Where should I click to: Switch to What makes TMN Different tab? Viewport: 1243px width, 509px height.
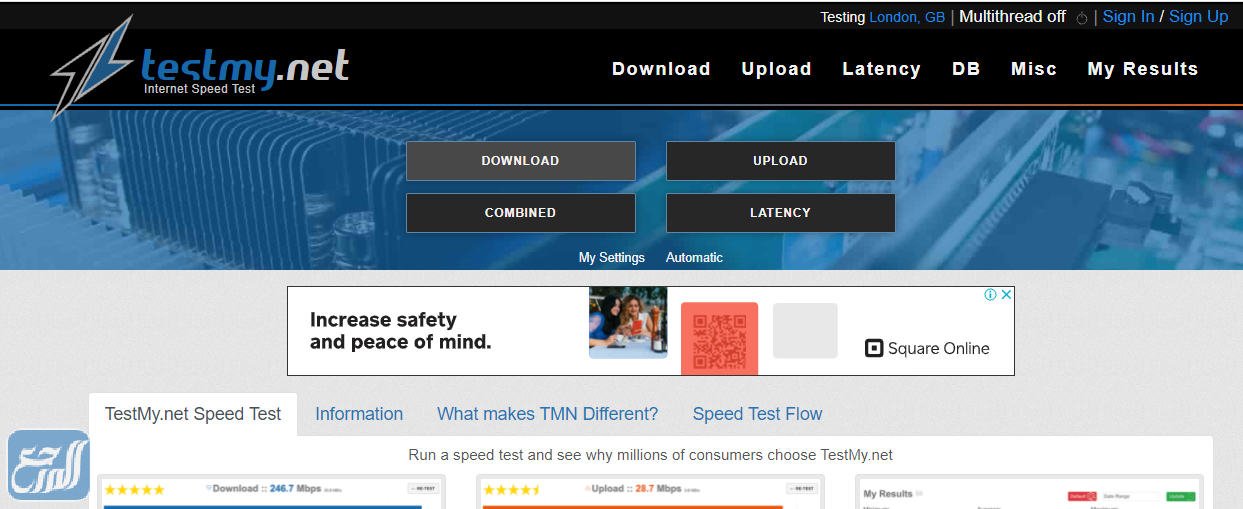pos(548,414)
